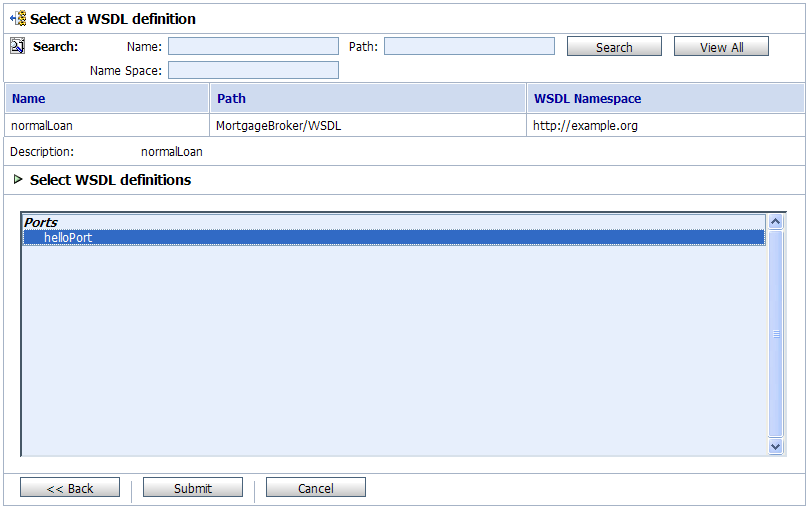This screenshot has height=509, width=809.
Task: Click MortgageBroker/WSDL path cell
Action: [x=368, y=125]
